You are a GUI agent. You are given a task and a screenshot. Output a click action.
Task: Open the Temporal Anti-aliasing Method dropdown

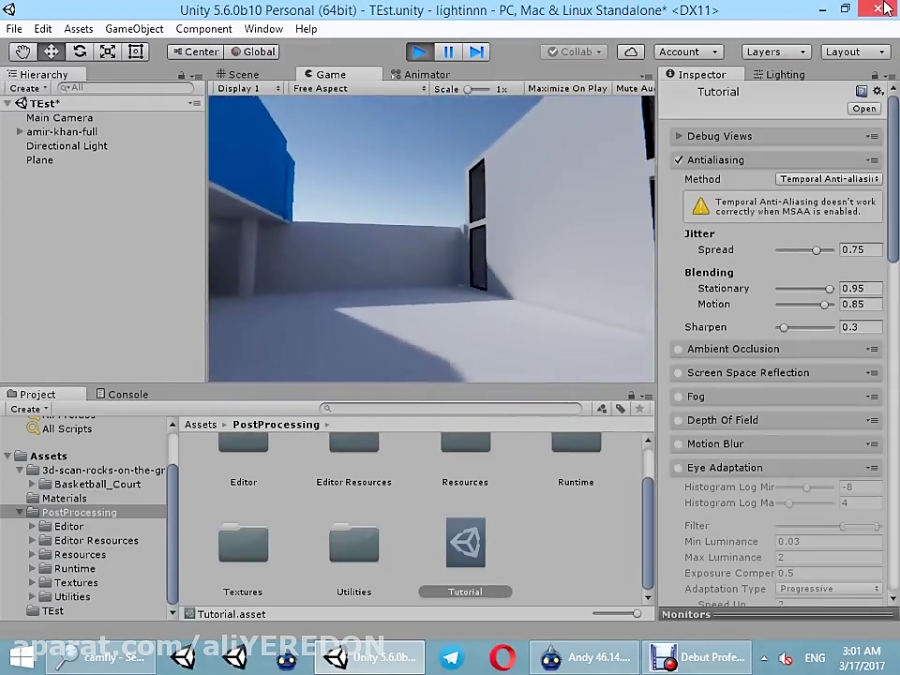[x=828, y=178]
